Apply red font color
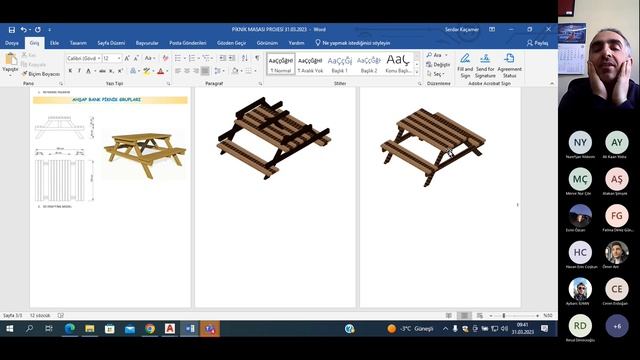The image size is (640, 360). point(161,71)
